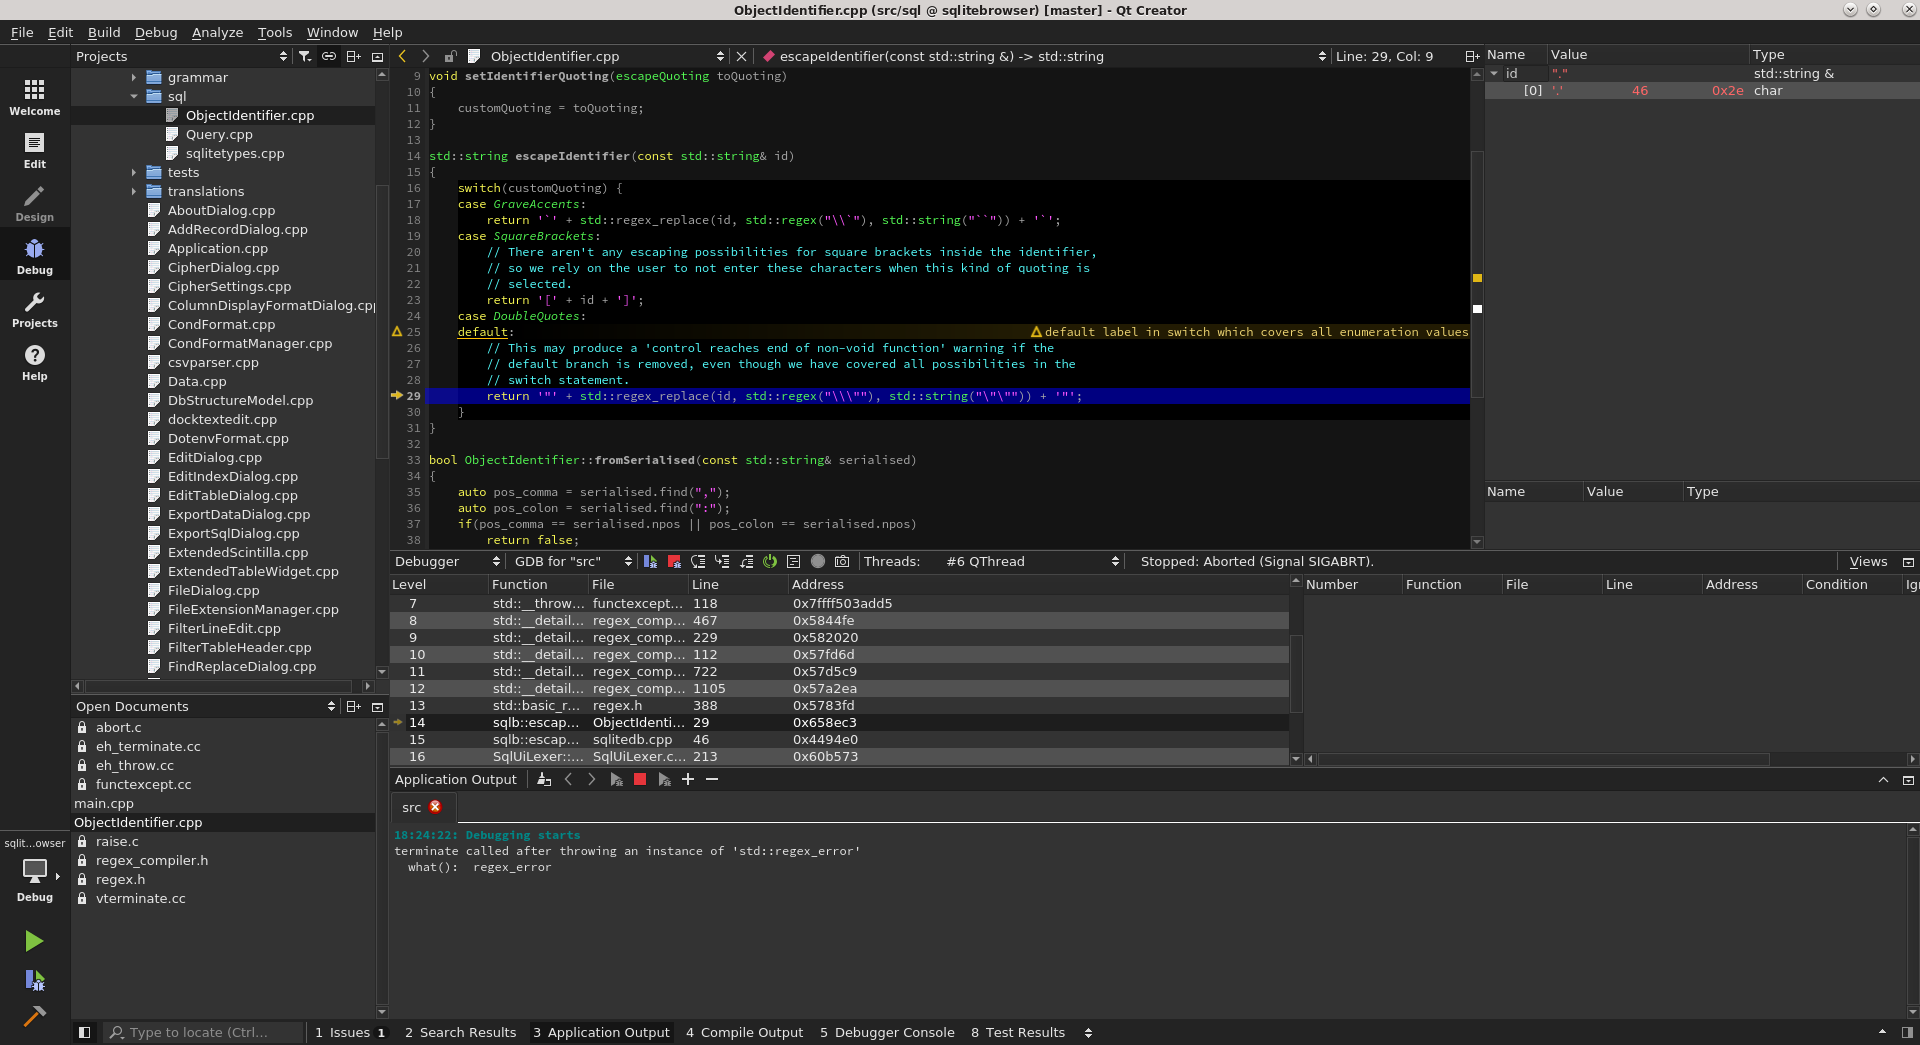This screenshot has height=1045, width=1920.
Task: Clear the Application Output with broom icon
Action: click(x=543, y=780)
